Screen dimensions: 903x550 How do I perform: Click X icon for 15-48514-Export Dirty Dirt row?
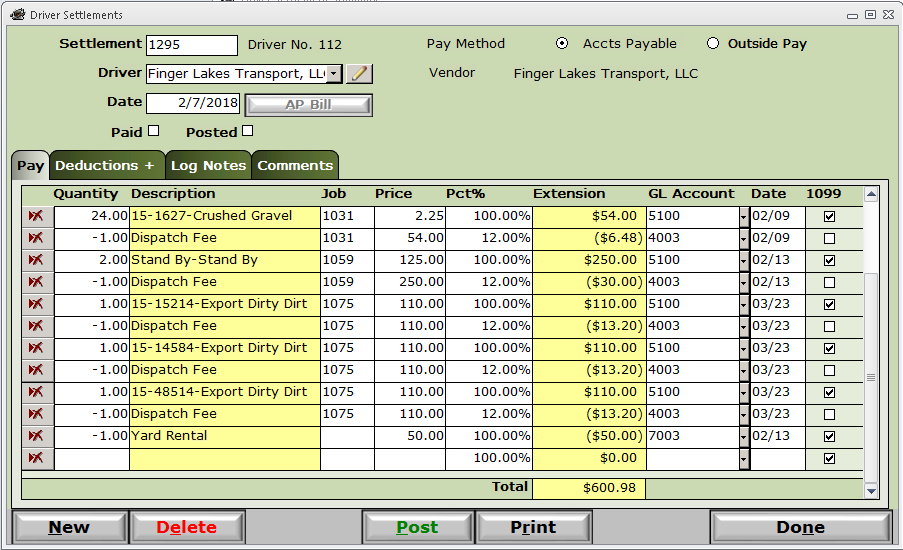36,392
